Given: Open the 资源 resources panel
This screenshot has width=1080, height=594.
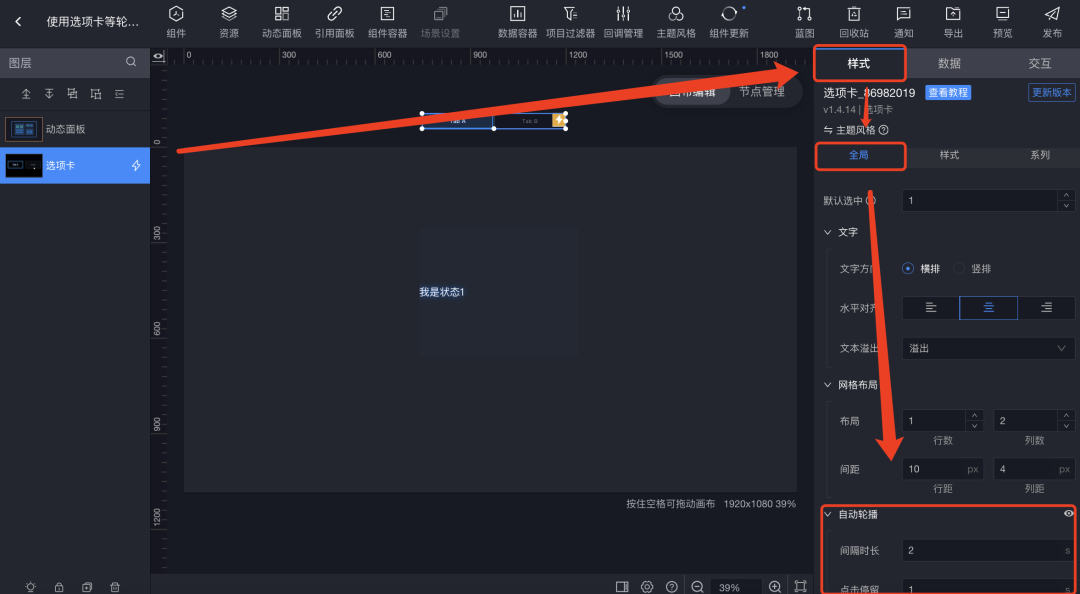Looking at the screenshot, I should [229, 21].
